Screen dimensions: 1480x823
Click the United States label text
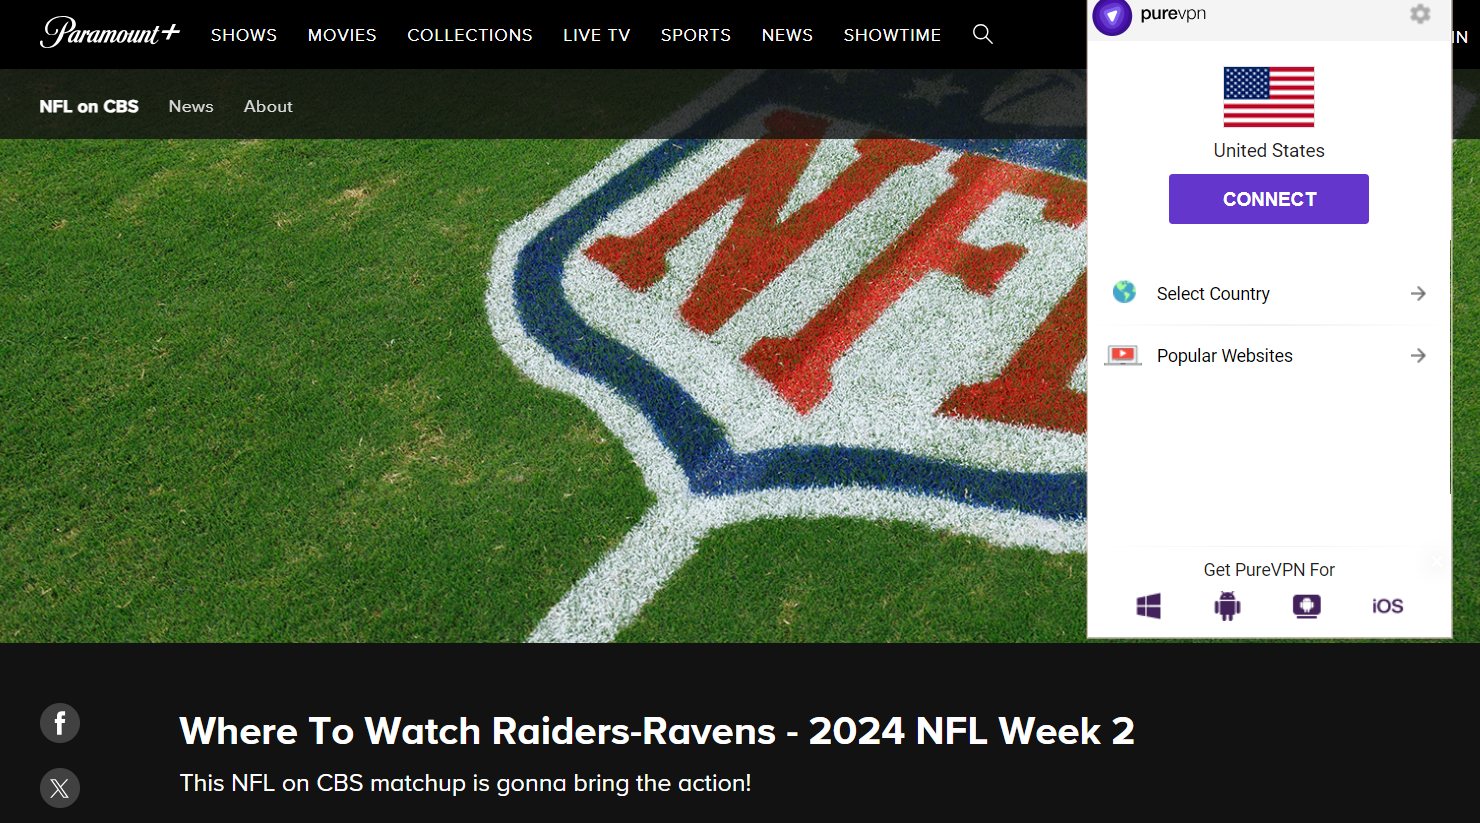1269,151
